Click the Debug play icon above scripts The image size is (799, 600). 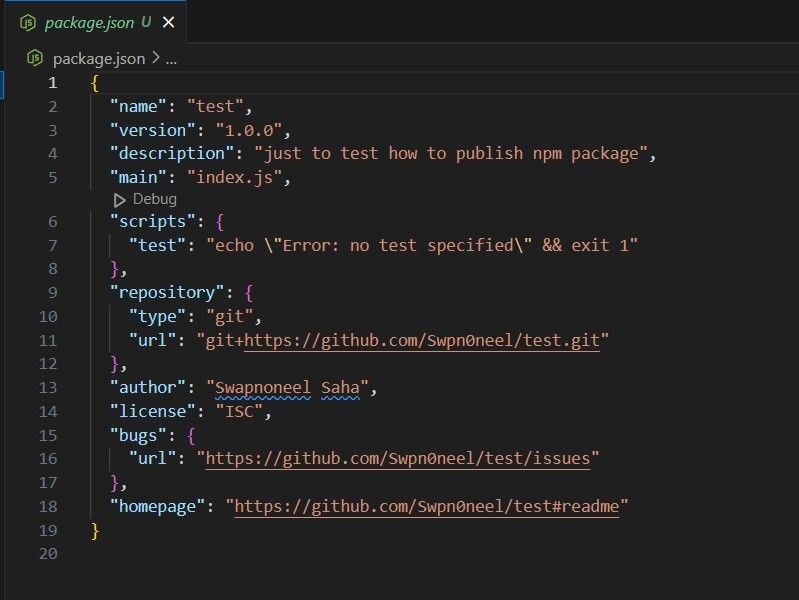click(119, 200)
